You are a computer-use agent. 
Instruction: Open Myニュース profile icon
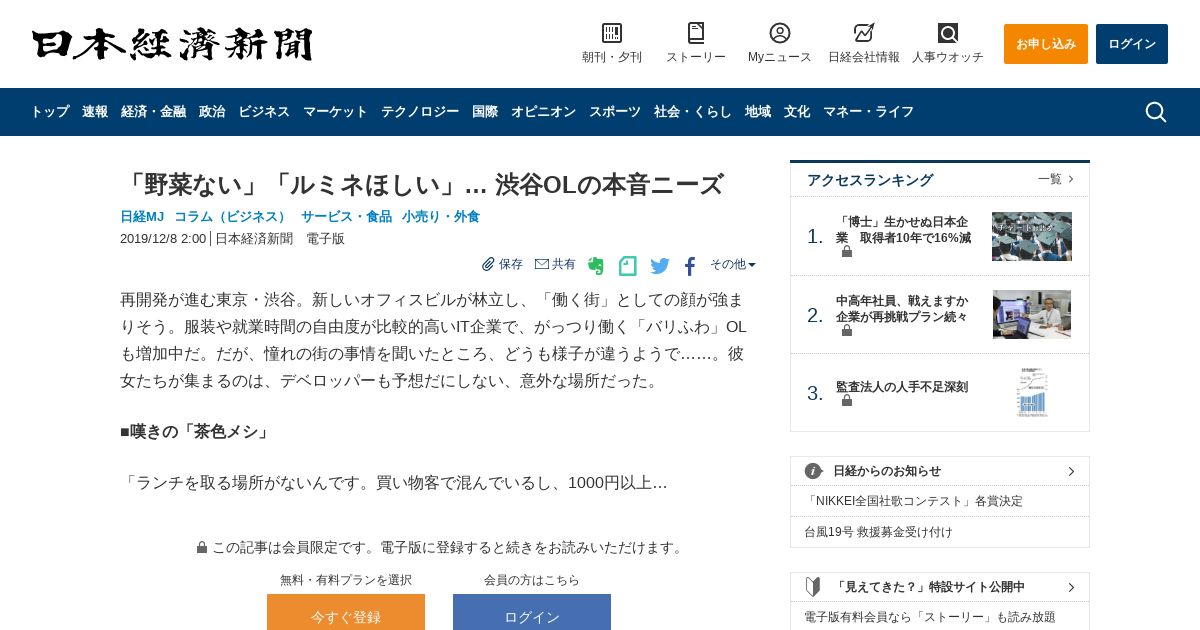[780, 33]
